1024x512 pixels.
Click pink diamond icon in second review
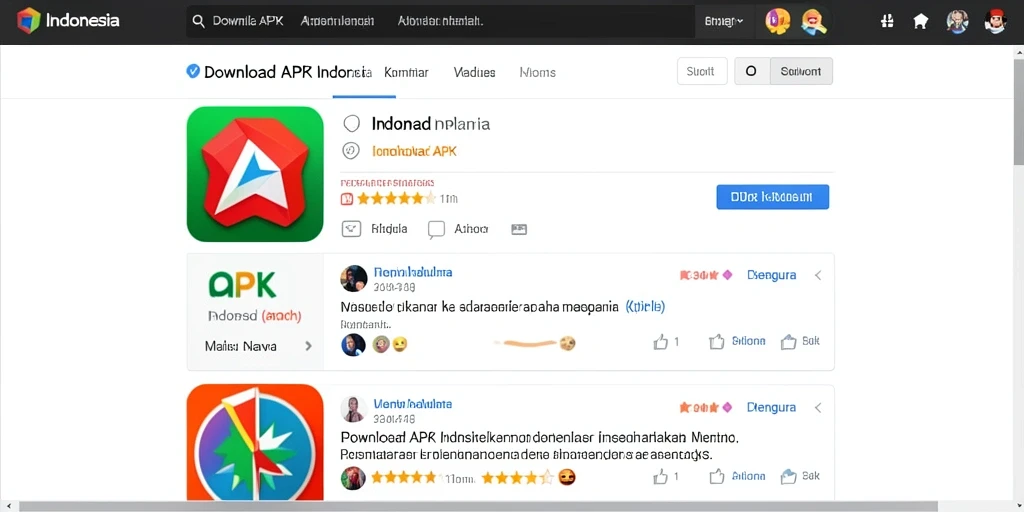pos(728,408)
